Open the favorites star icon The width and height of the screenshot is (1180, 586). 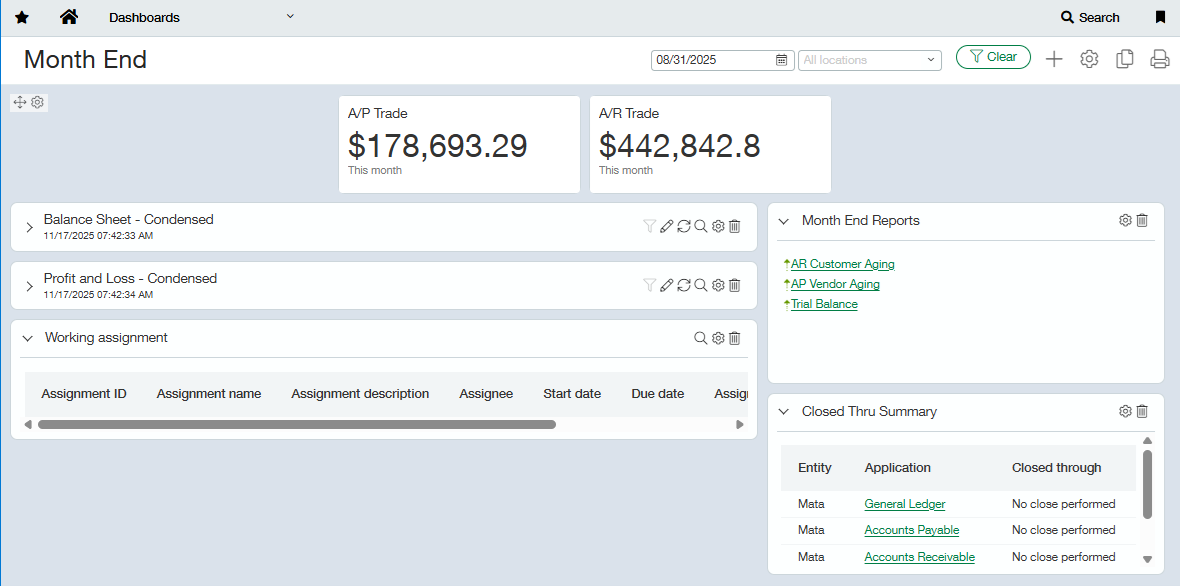pos(22,17)
